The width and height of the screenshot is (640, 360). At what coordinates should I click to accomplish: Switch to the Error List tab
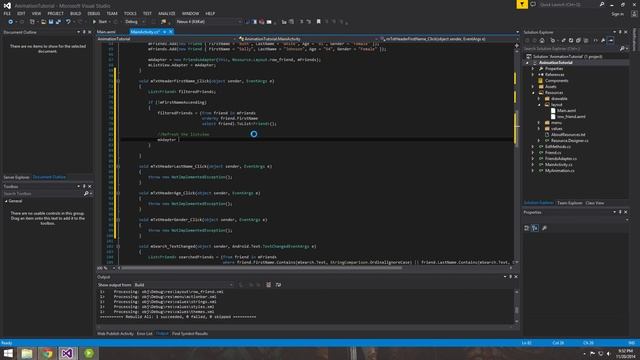click(144, 333)
